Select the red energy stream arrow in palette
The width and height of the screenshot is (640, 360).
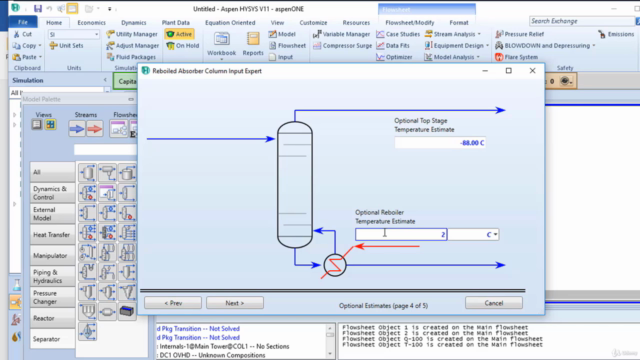point(95,129)
